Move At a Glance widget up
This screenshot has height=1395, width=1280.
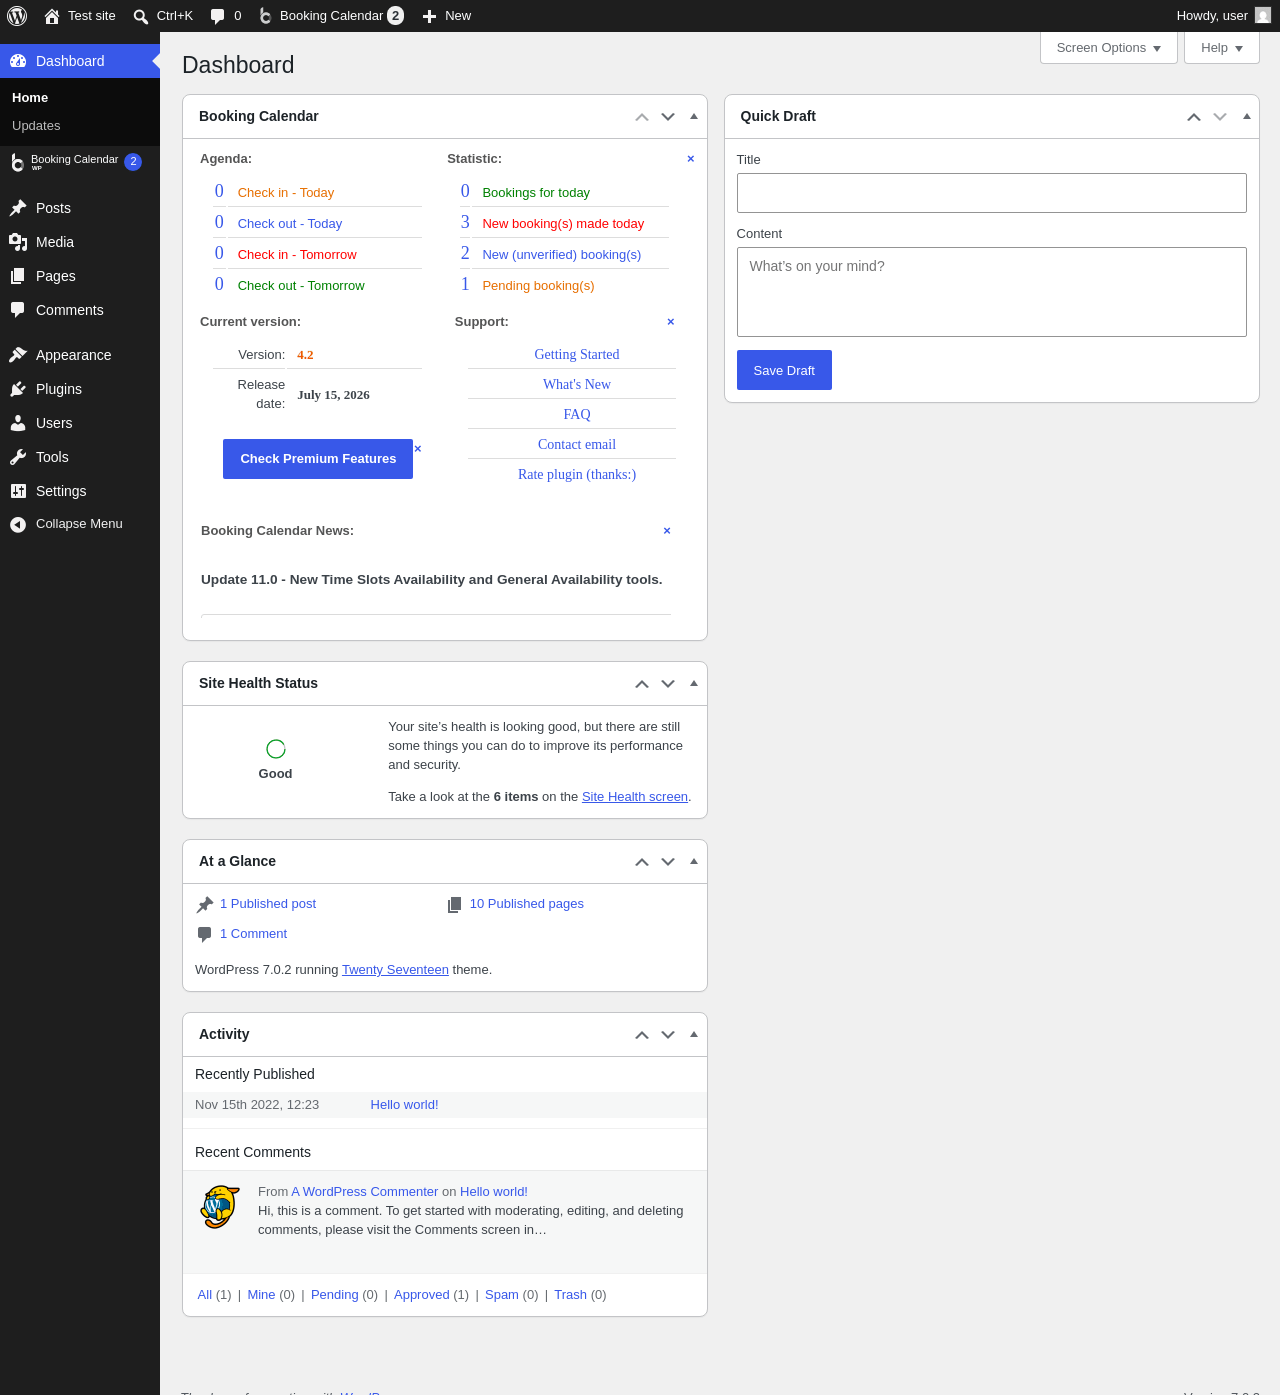[x=642, y=862]
